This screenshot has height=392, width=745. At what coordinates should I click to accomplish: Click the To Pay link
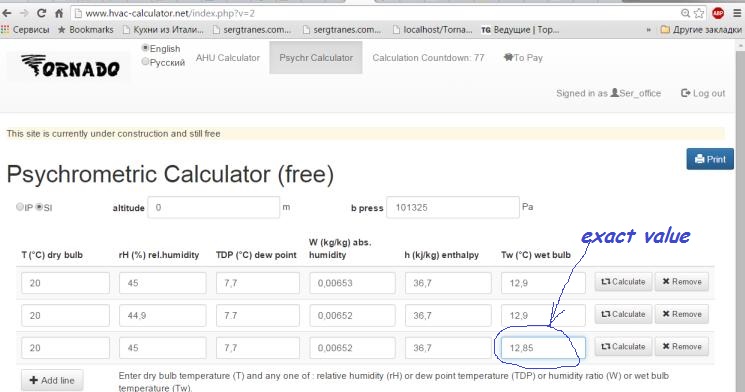click(523, 57)
